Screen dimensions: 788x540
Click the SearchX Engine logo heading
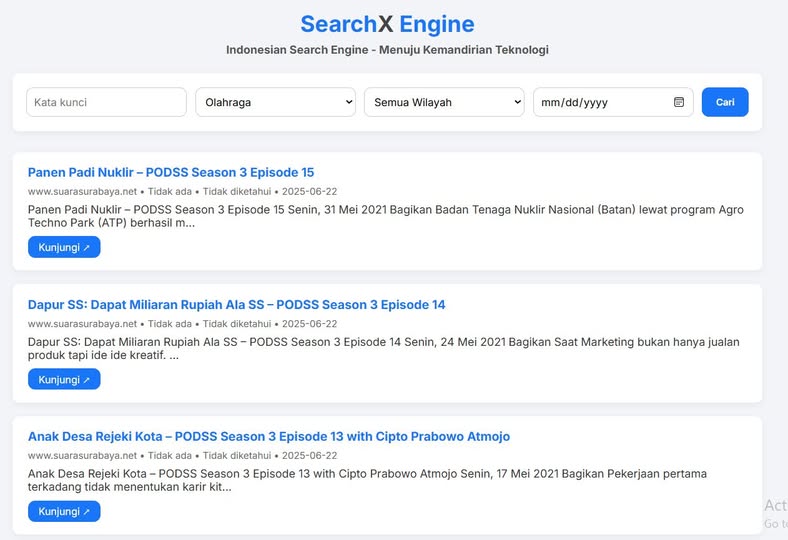[387, 24]
